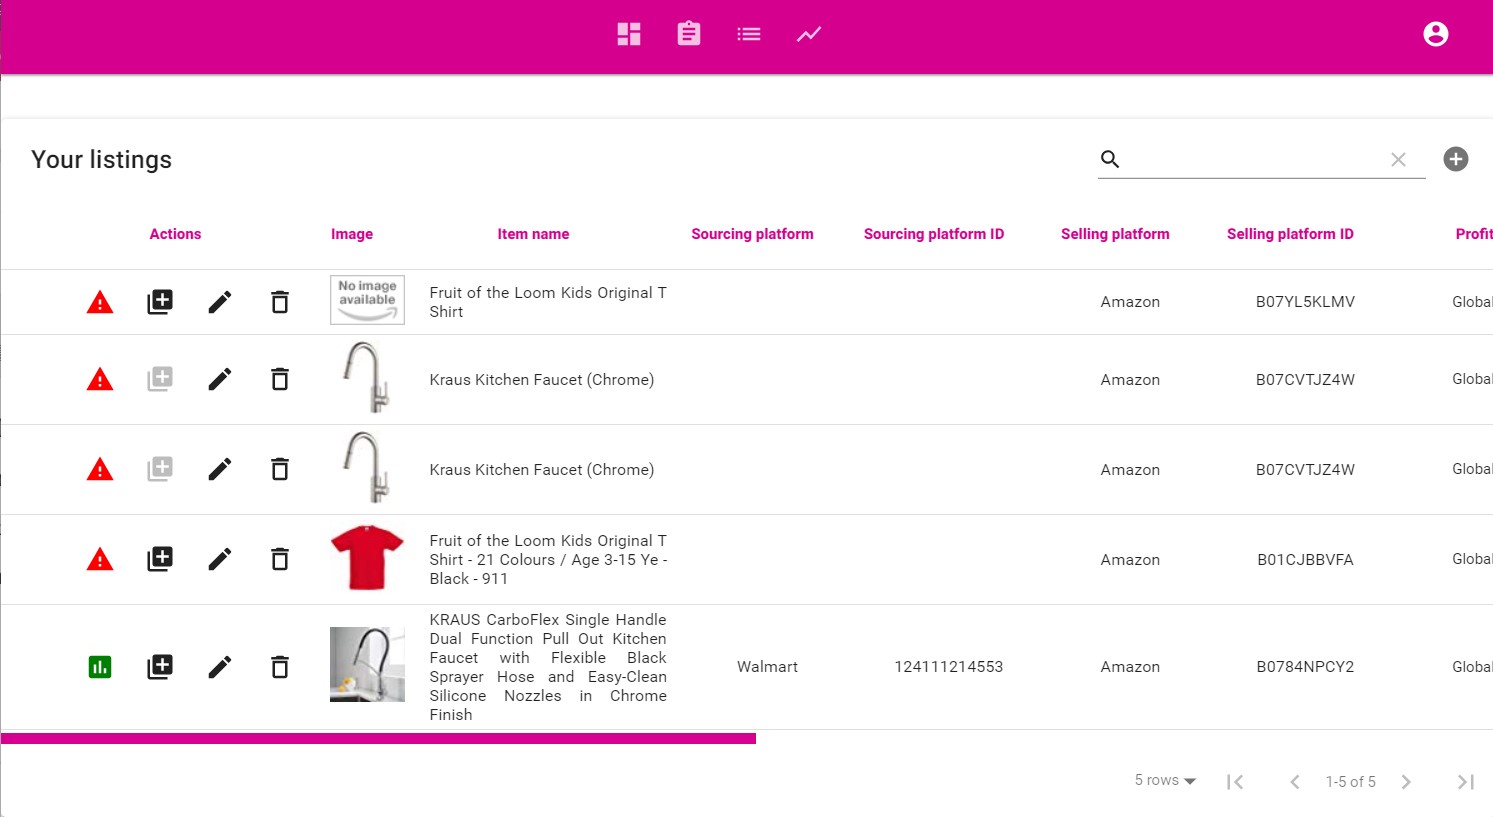Go to last page of listings
Viewport: 1493px width, 817px height.
pyautogui.click(x=1466, y=782)
